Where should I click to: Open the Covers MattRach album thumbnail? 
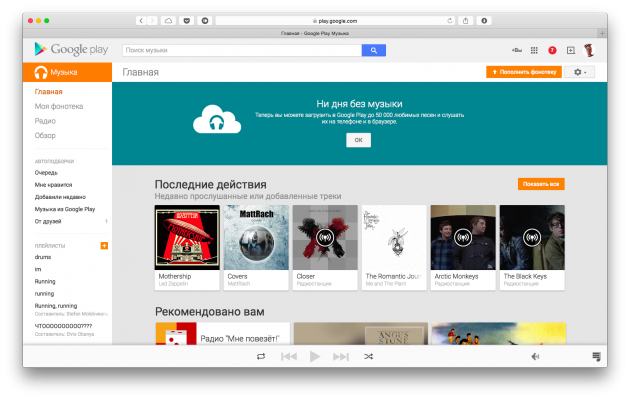pyautogui.click(x=256, y=237)
